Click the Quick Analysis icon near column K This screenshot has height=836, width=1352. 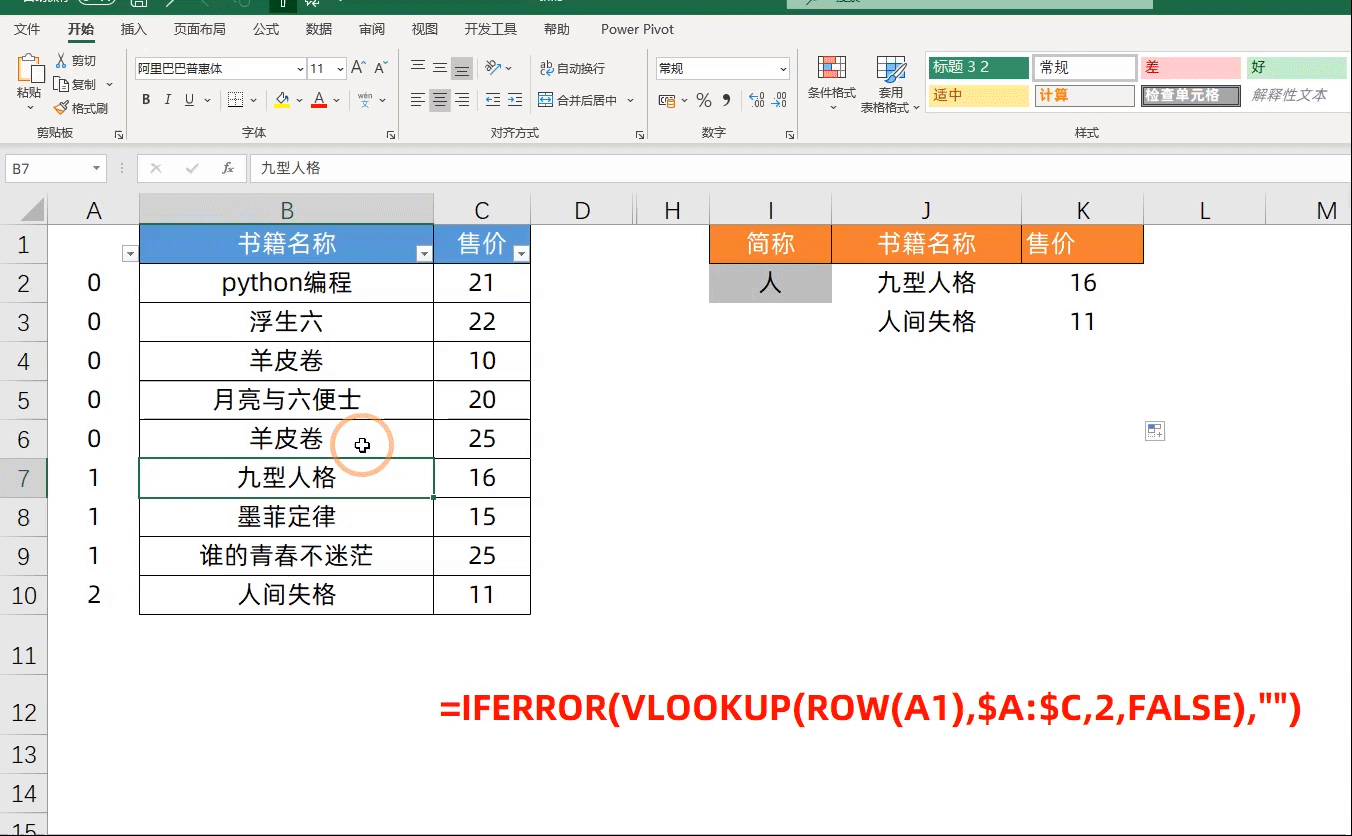tap(1155, 431)
